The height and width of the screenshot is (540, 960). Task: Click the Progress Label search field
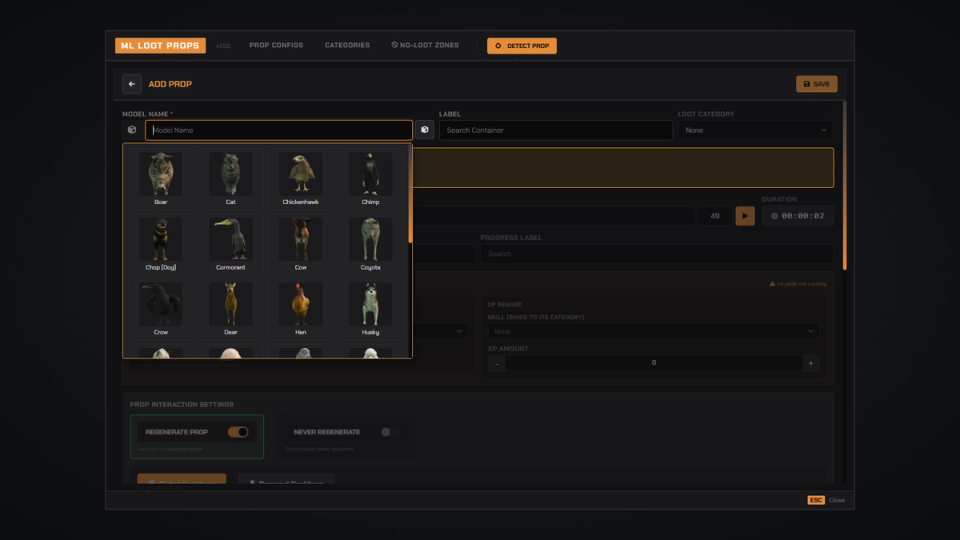[x=656, y=253]
